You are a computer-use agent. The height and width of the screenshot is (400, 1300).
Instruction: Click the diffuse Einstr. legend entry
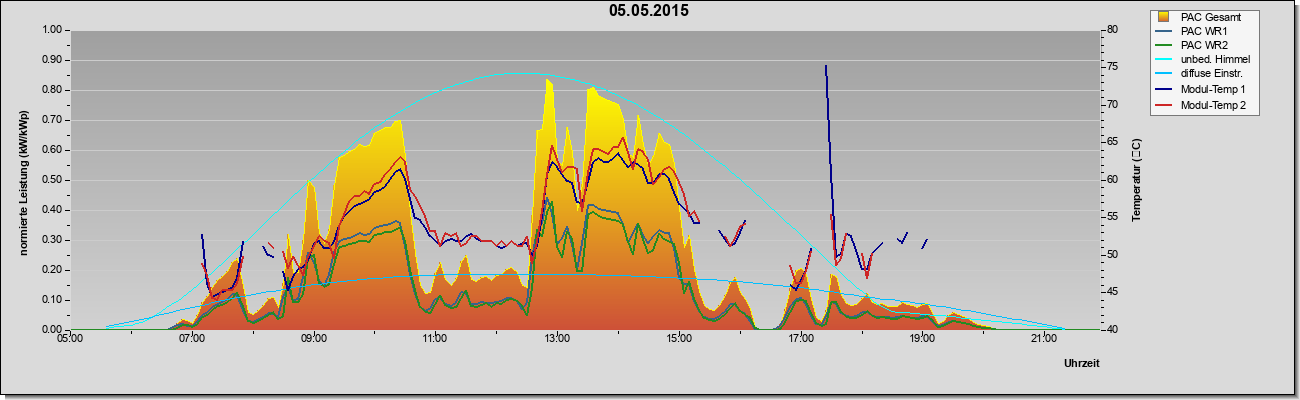pyautogui.click(x=1202, y=75)
